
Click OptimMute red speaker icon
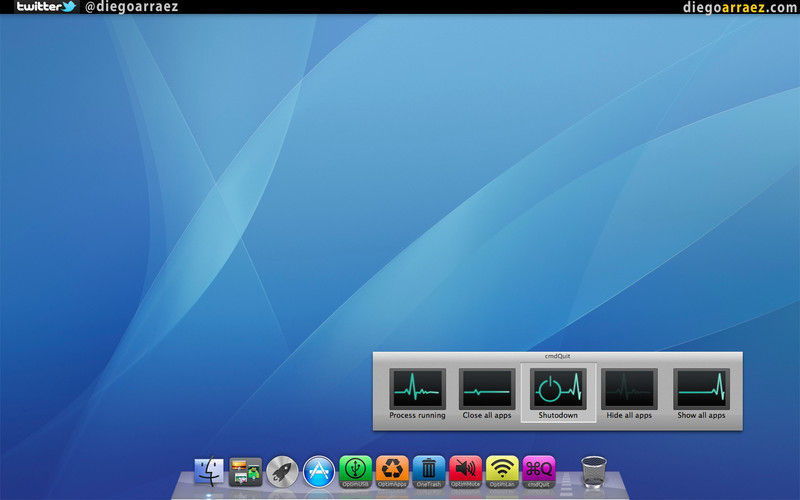click(x=465, y=469)
